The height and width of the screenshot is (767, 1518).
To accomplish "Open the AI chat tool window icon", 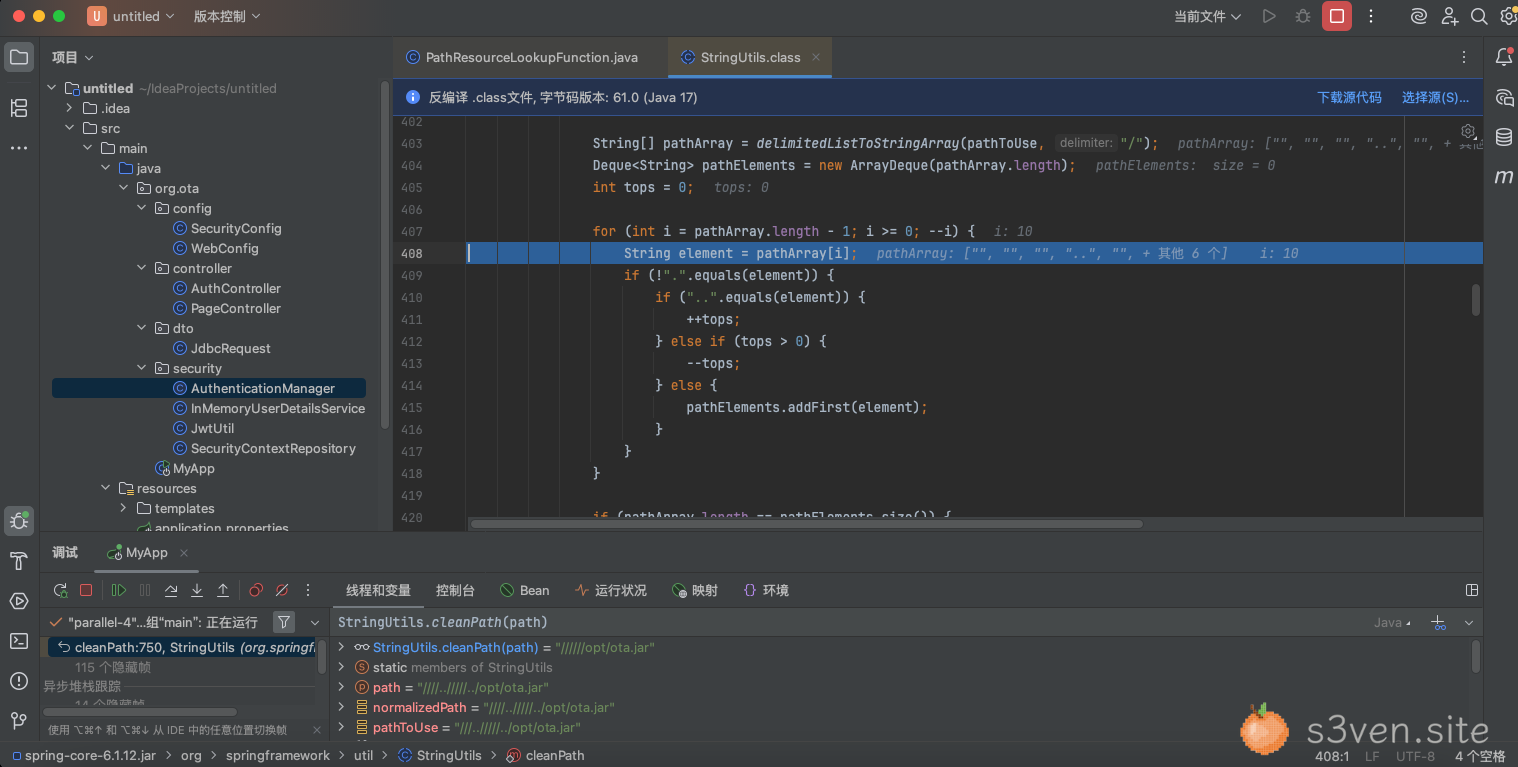I will pyautogui.click(x=1504, y=97).
